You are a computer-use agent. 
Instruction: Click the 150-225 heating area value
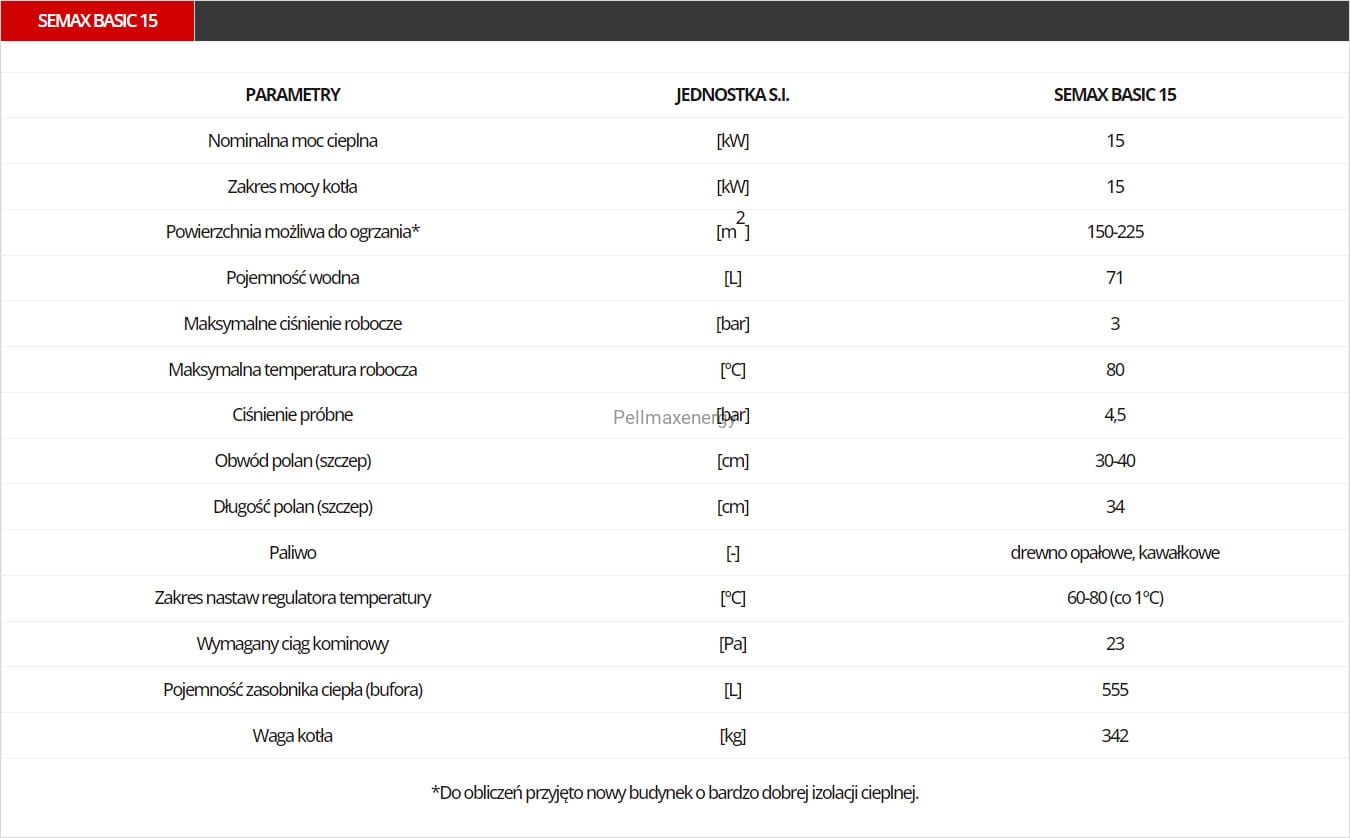pyautogui.click(x=1115, y=232)
